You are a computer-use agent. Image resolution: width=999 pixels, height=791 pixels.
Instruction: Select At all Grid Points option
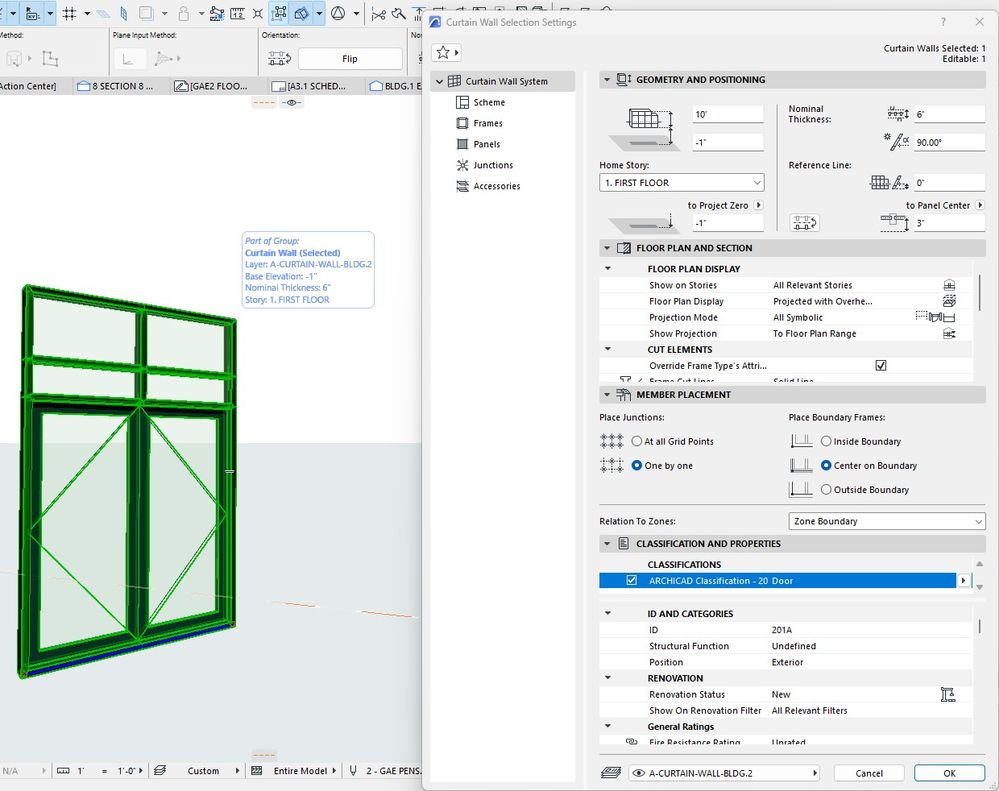click(x=637, y=441)
